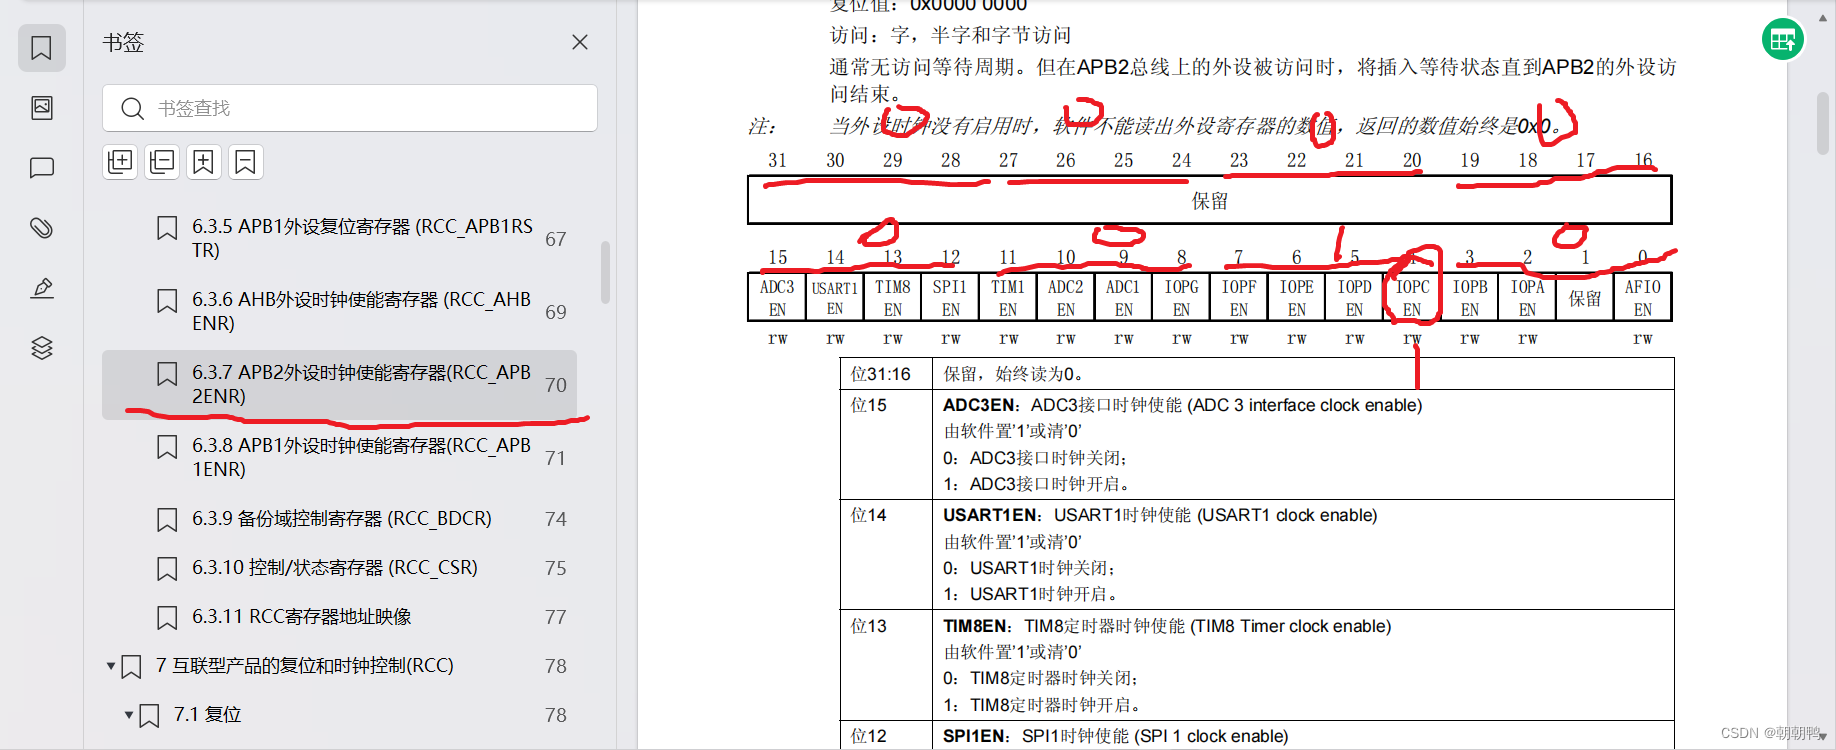Open bookmark 6.3.7 APB2外设时钟使能寄存器

(x=340, y=384)
